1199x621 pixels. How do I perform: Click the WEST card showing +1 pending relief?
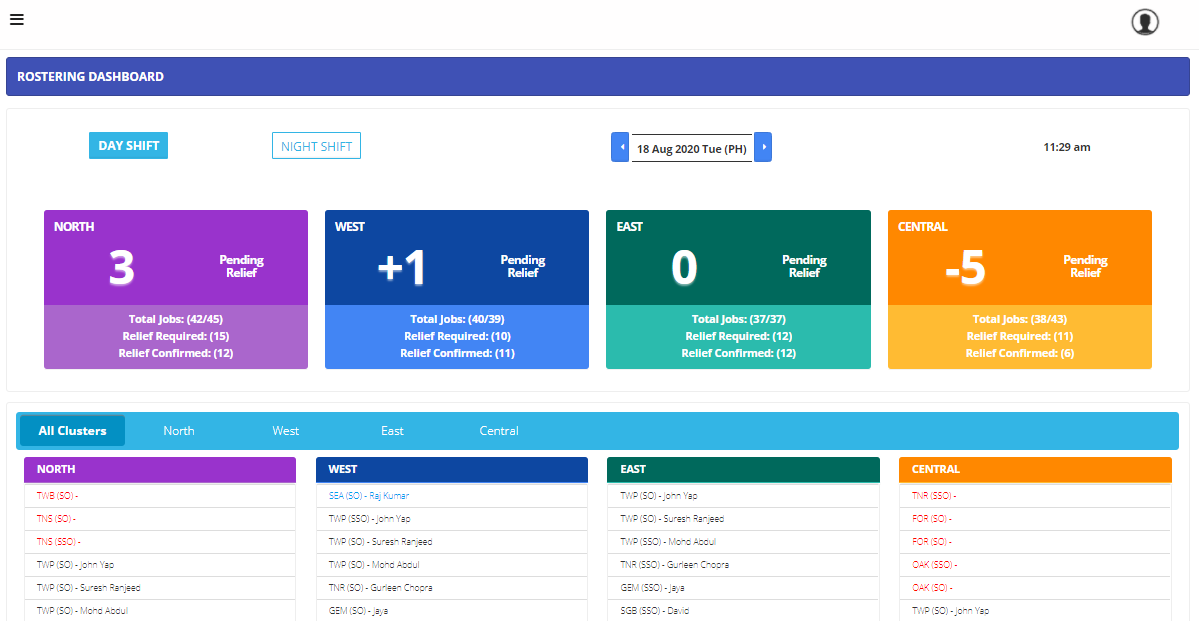(x=456, y=289)
